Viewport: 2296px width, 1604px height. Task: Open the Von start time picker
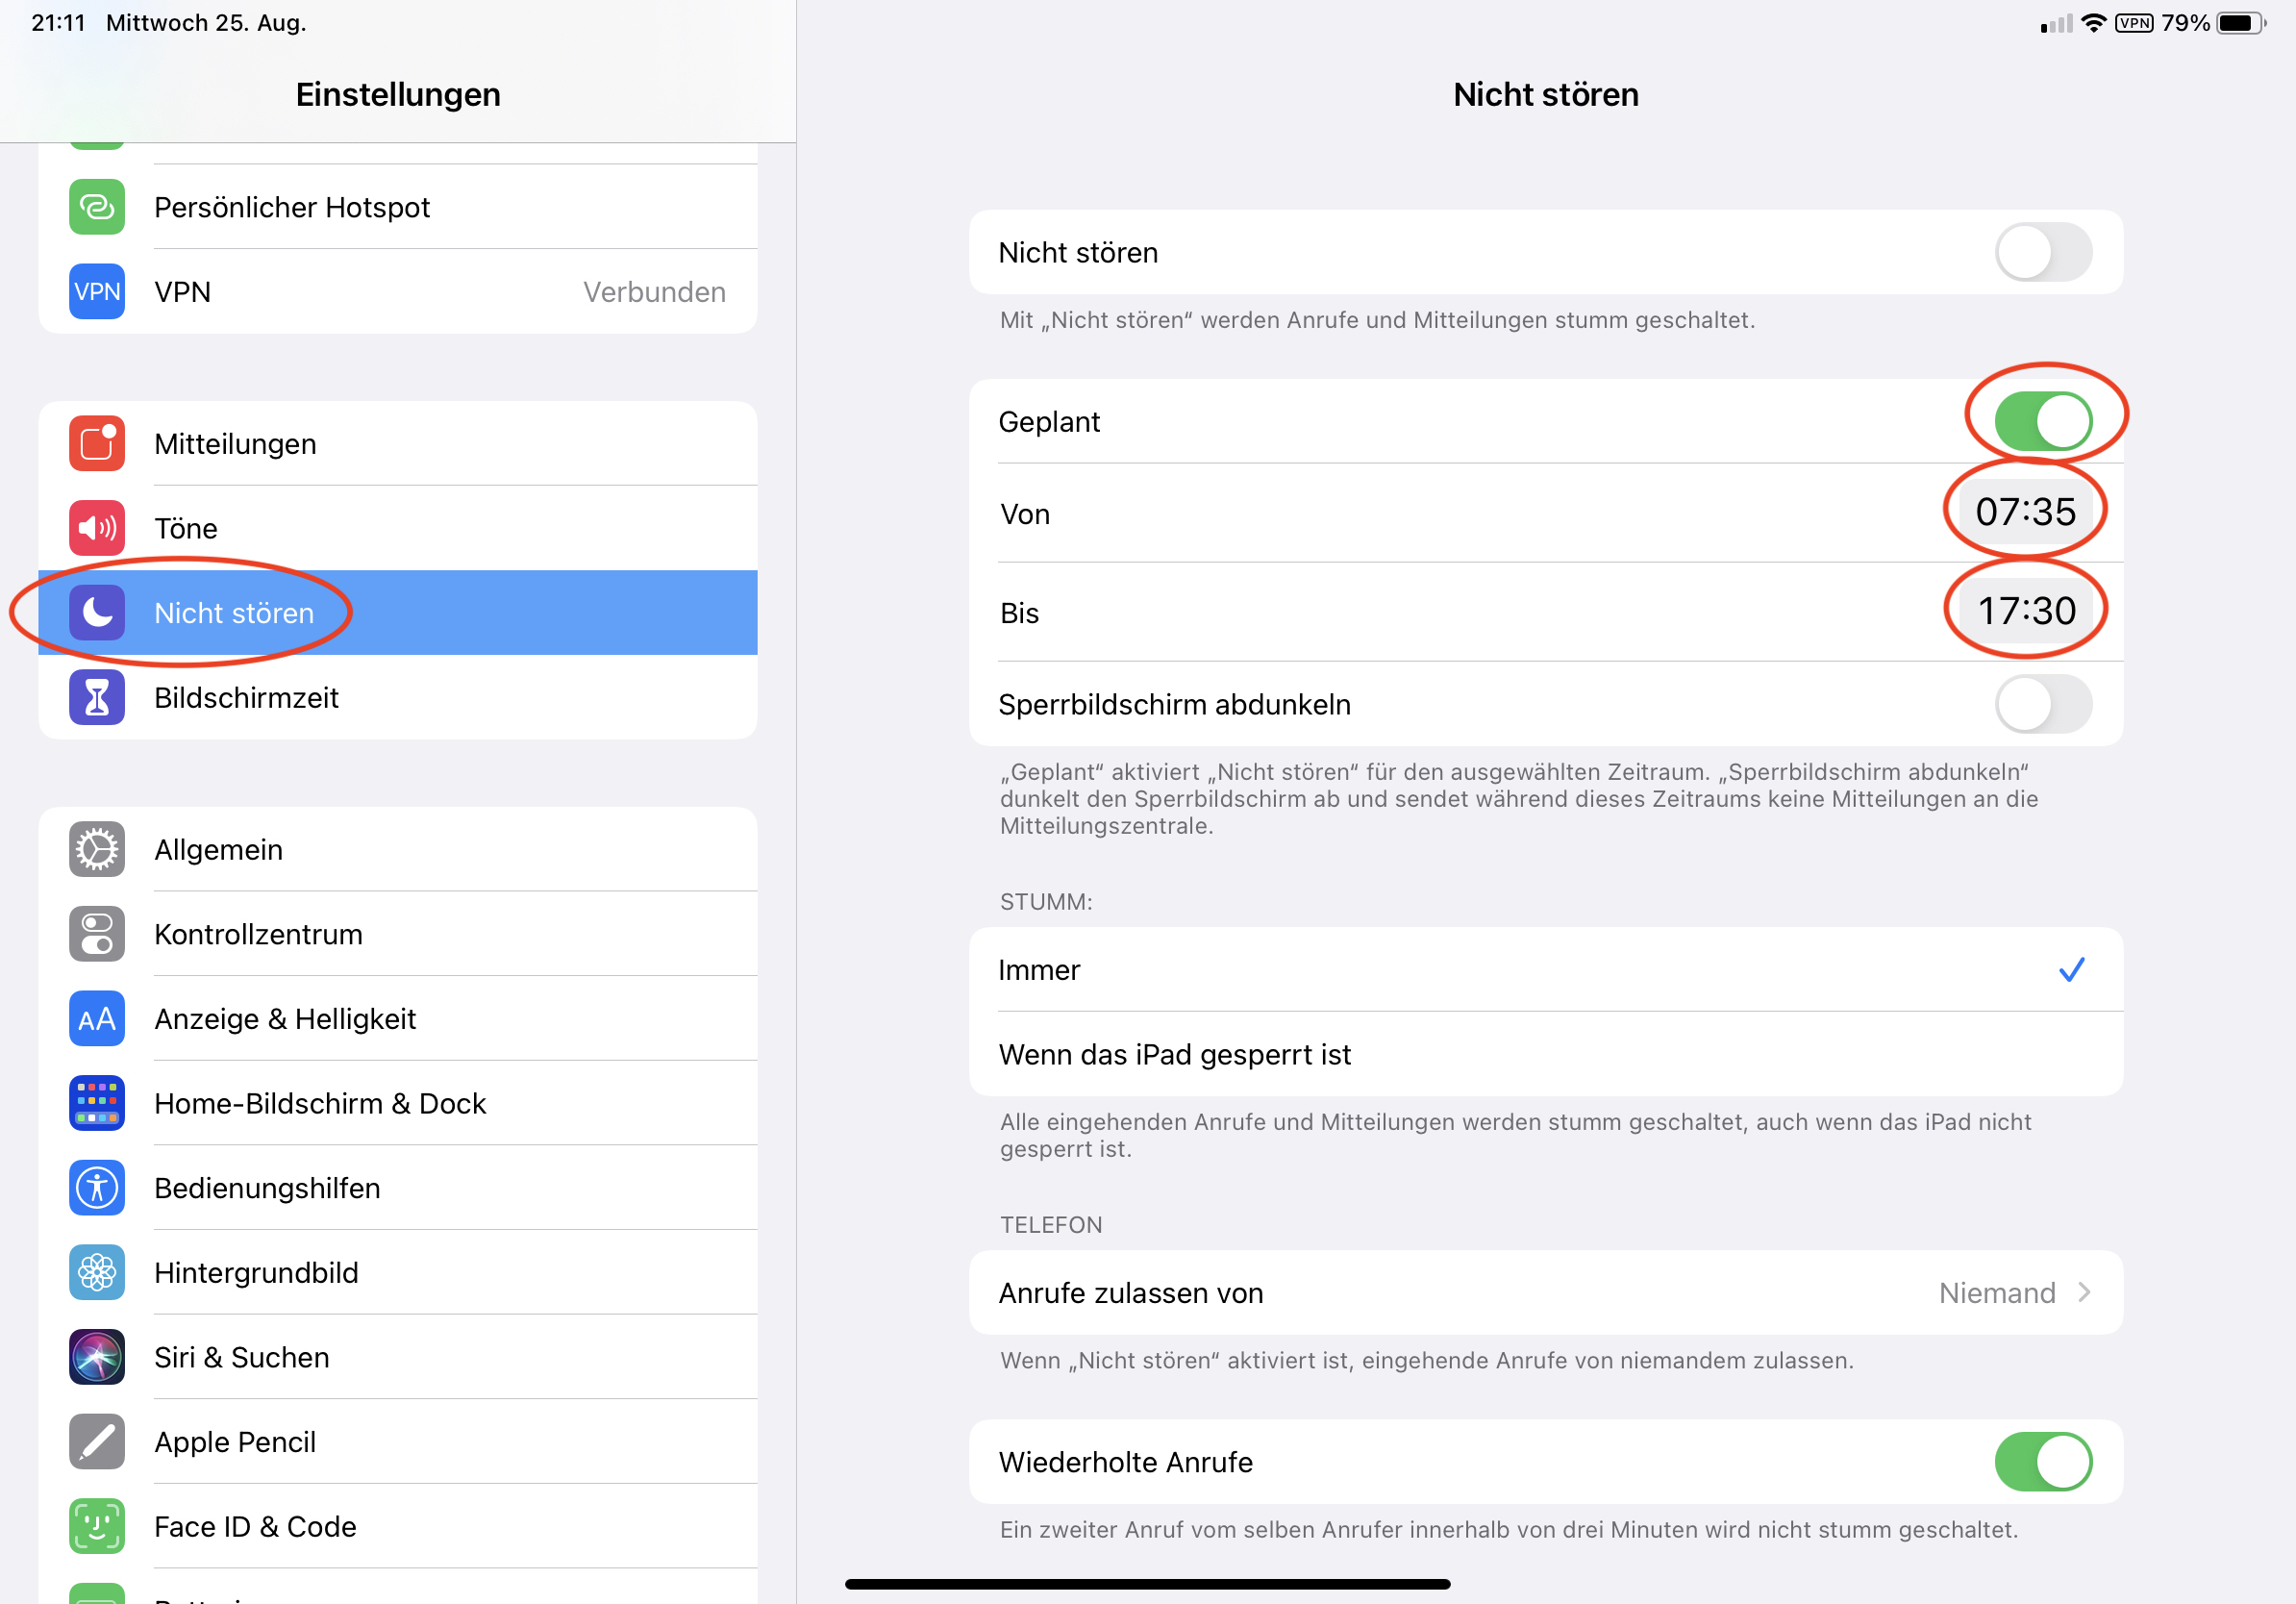[x=2025, y=512]
